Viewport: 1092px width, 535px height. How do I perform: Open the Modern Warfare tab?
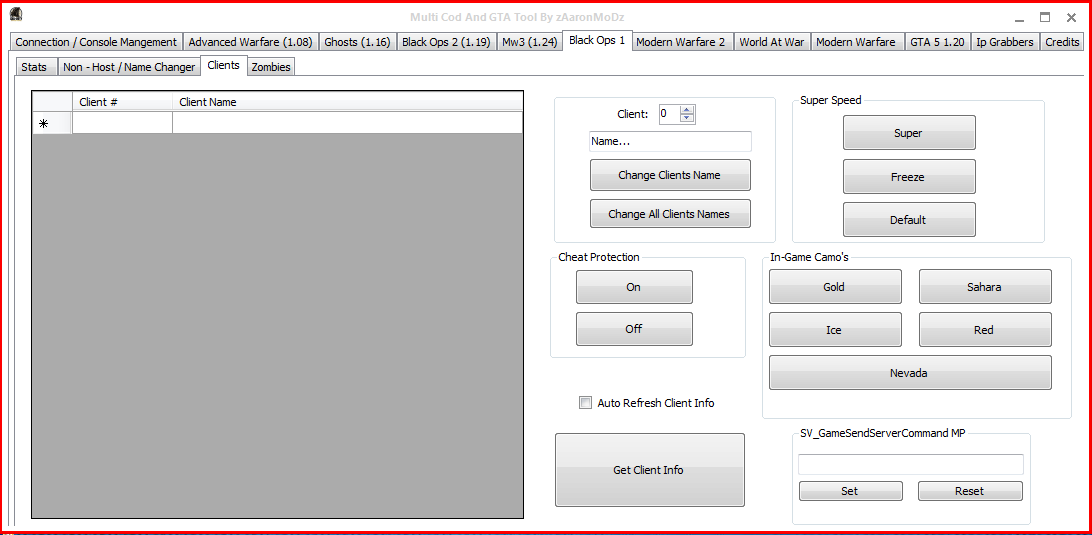[x=856, y=42]
